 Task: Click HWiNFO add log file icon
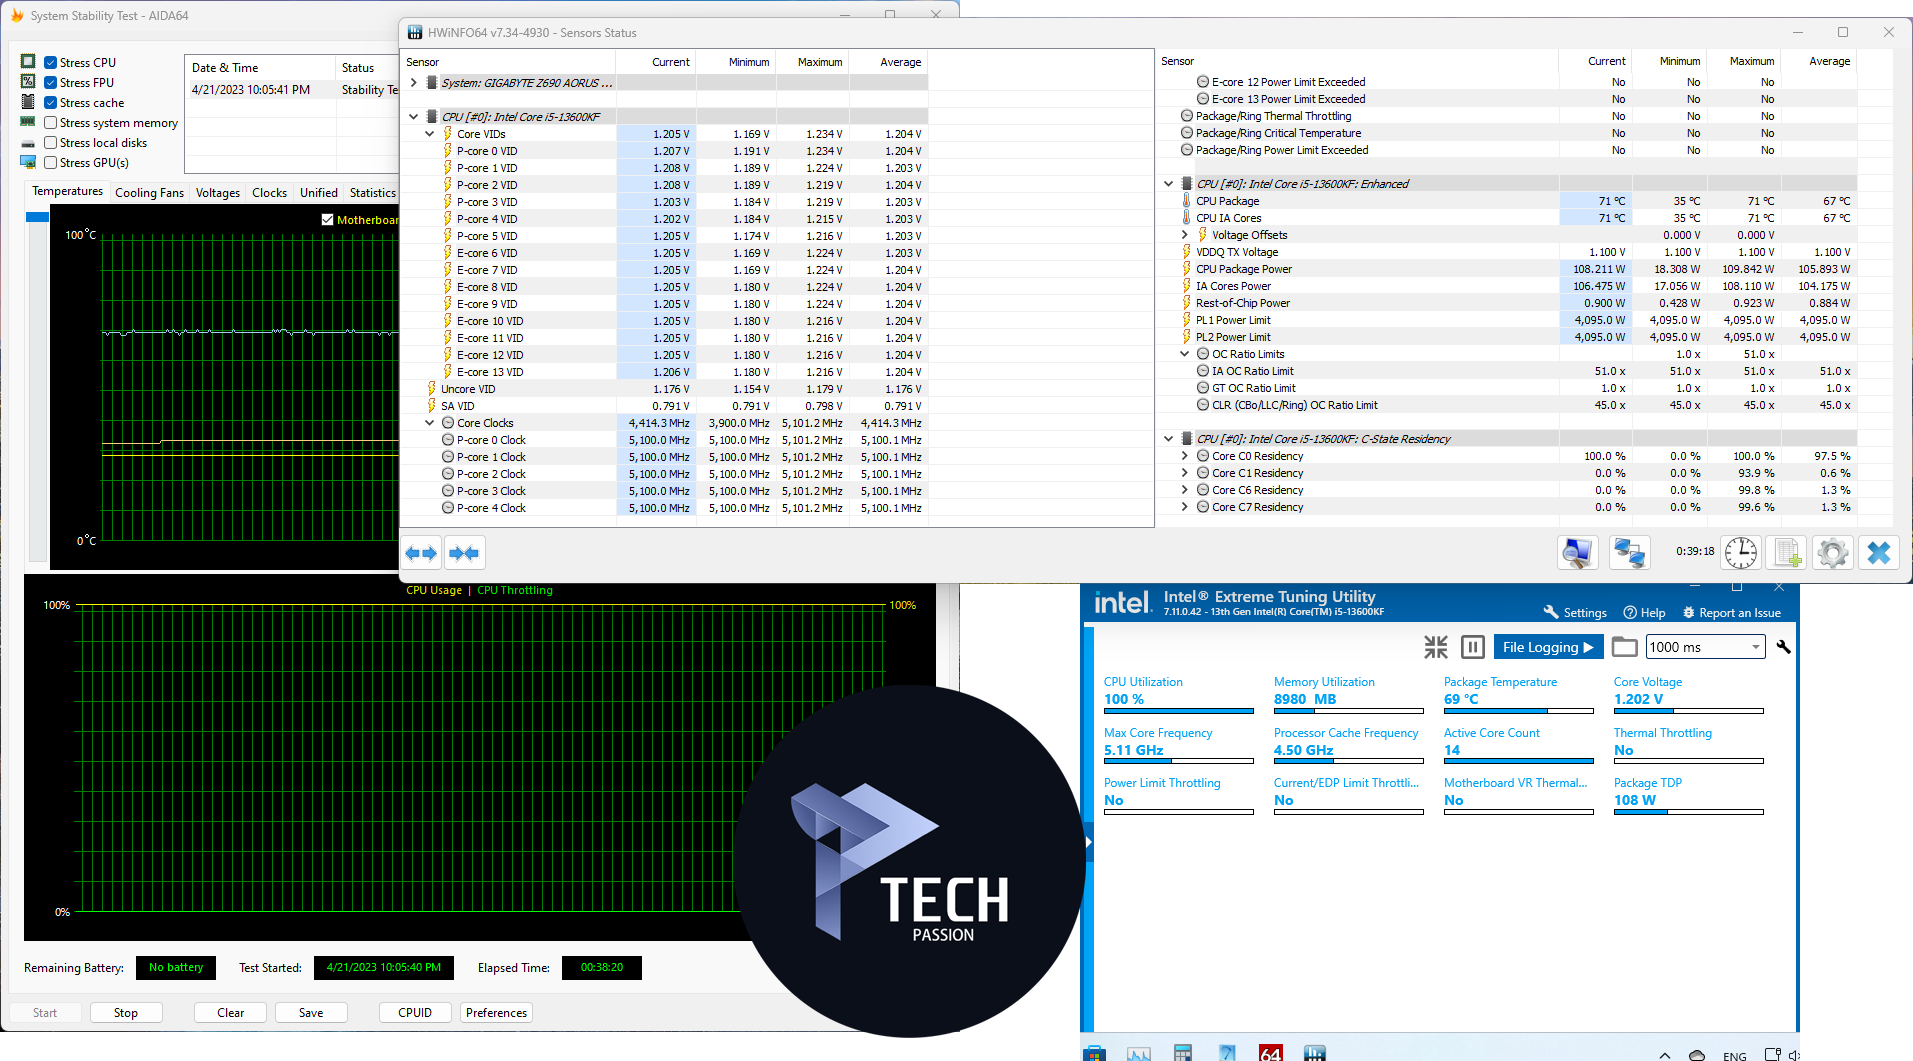[x=1787, y=553]
